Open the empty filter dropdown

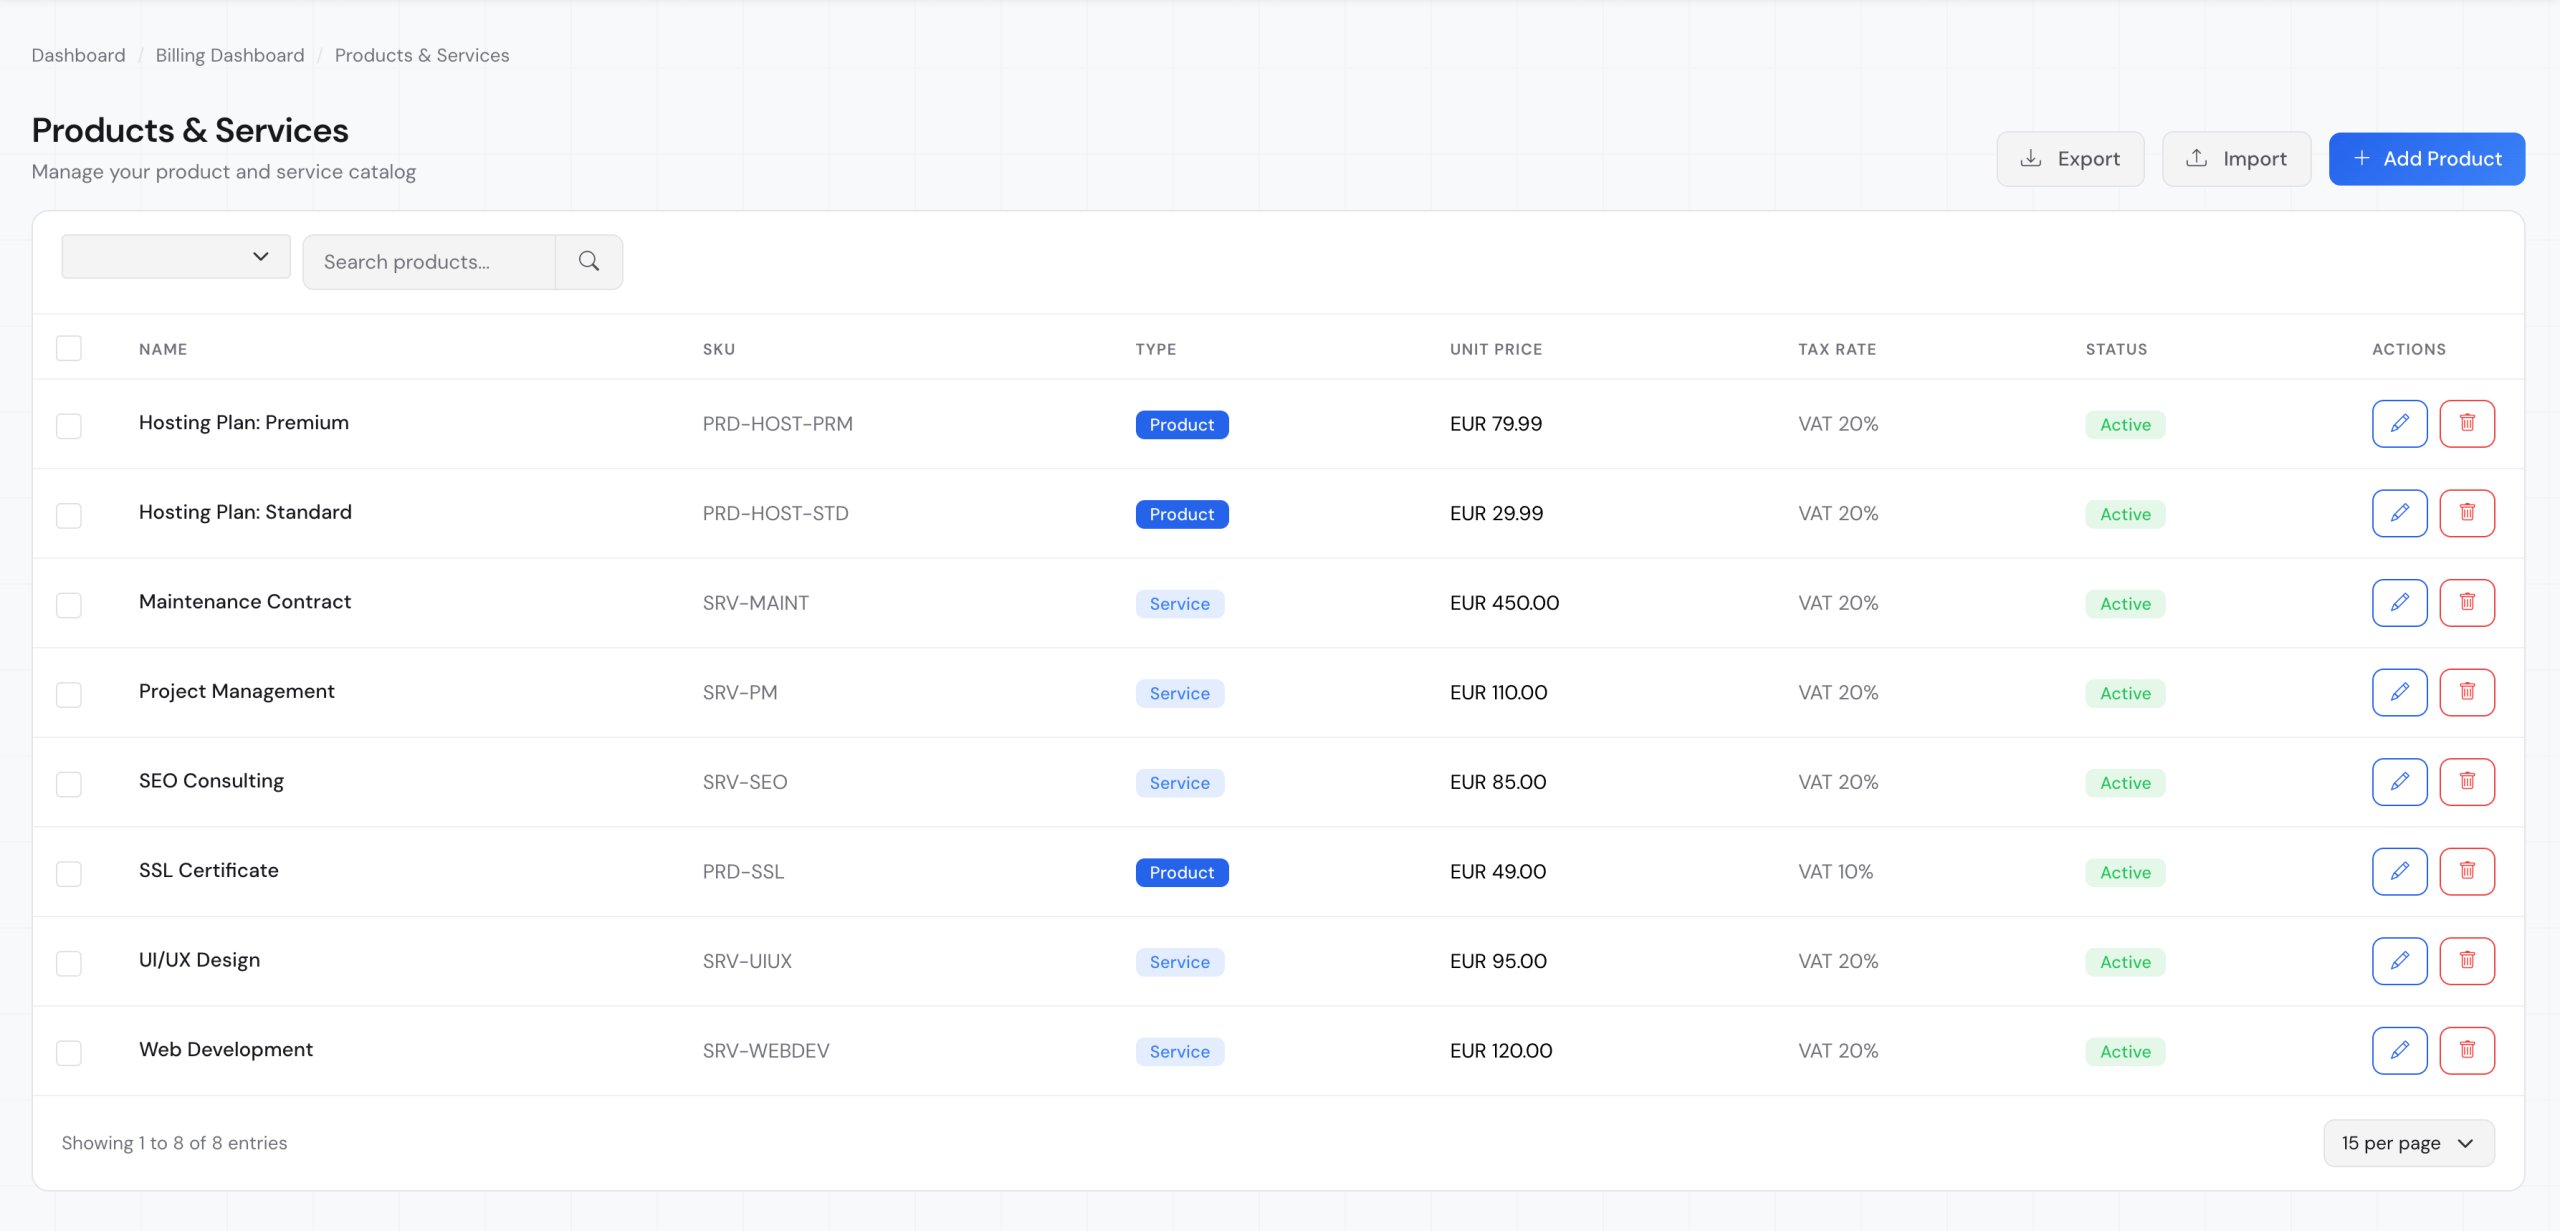(x=176, y=257)
